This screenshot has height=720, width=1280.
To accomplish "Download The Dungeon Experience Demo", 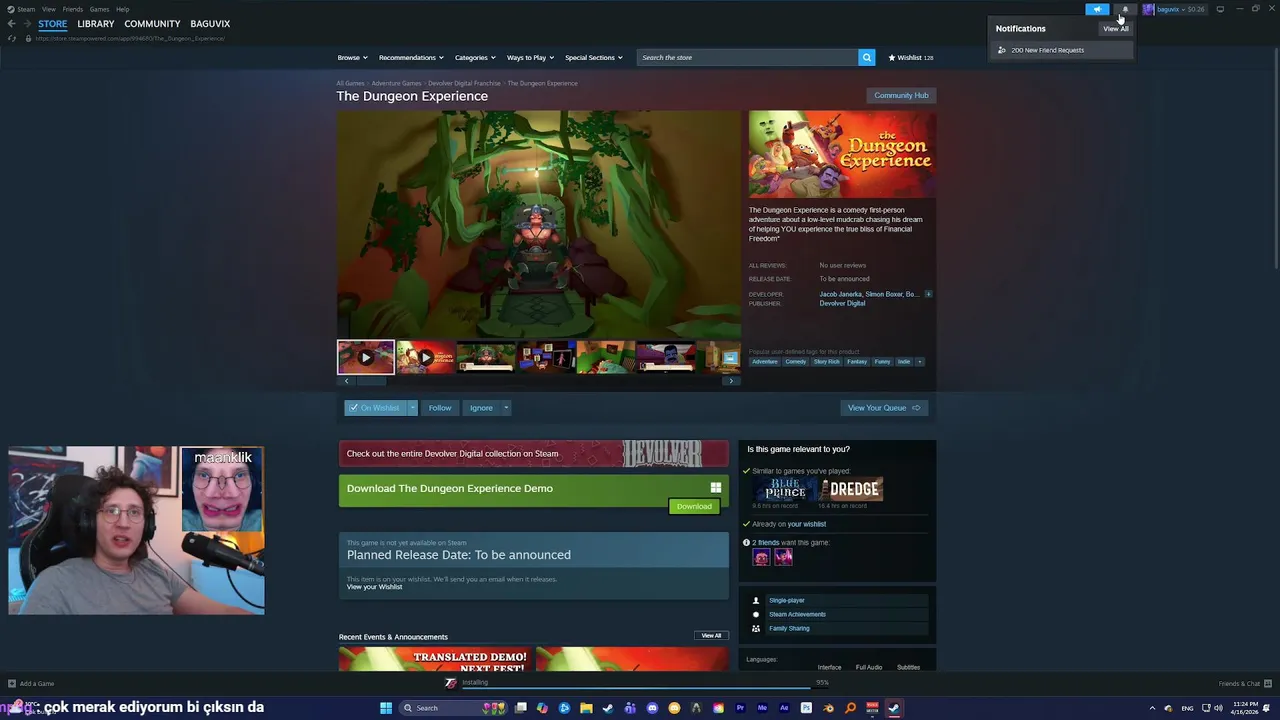I will point(694,506).
